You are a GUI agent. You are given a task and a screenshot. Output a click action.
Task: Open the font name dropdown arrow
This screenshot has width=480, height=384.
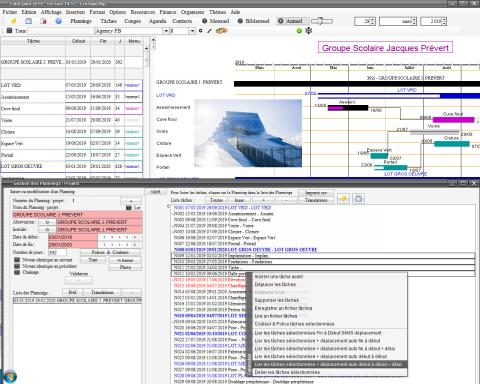166,31
